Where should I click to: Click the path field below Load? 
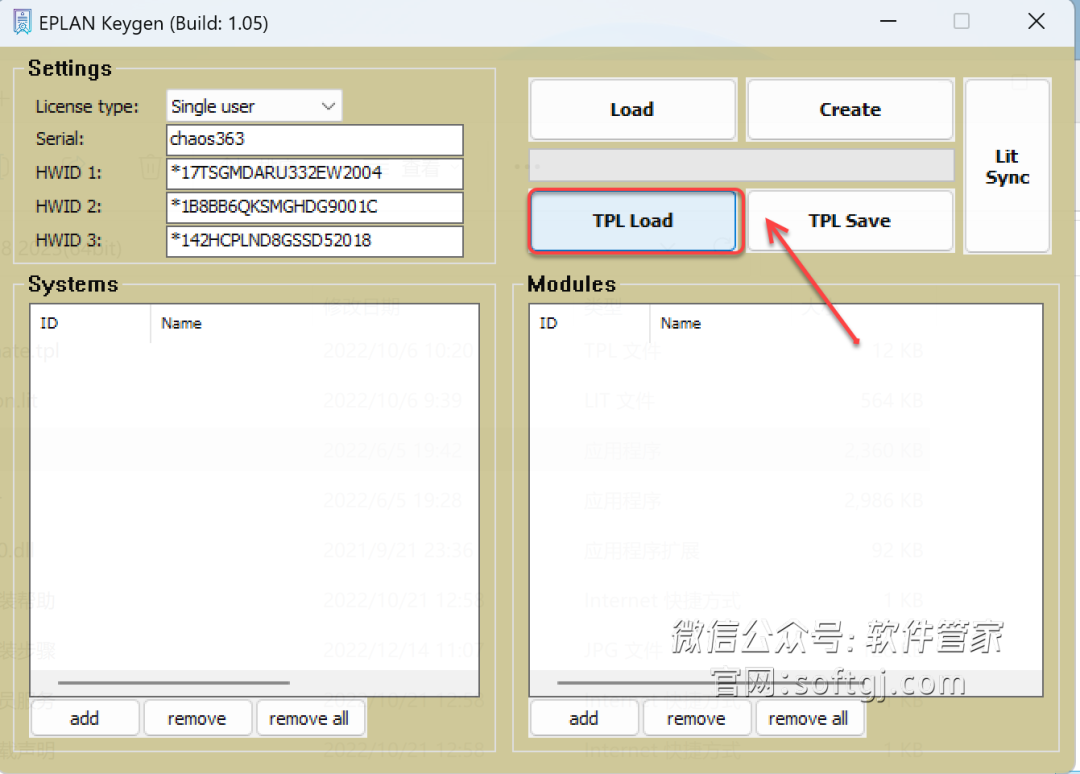tap(741, 165)
